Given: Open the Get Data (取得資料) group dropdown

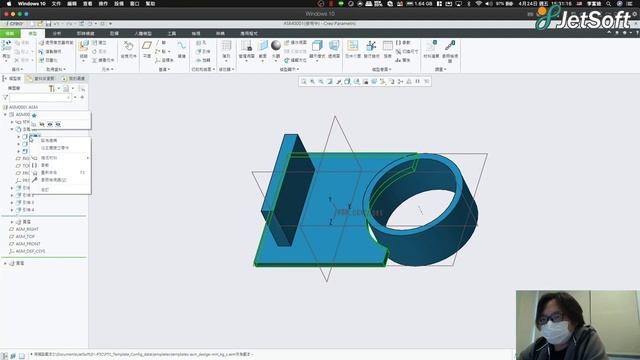Looking at the screenshot, I should [56, 69].
